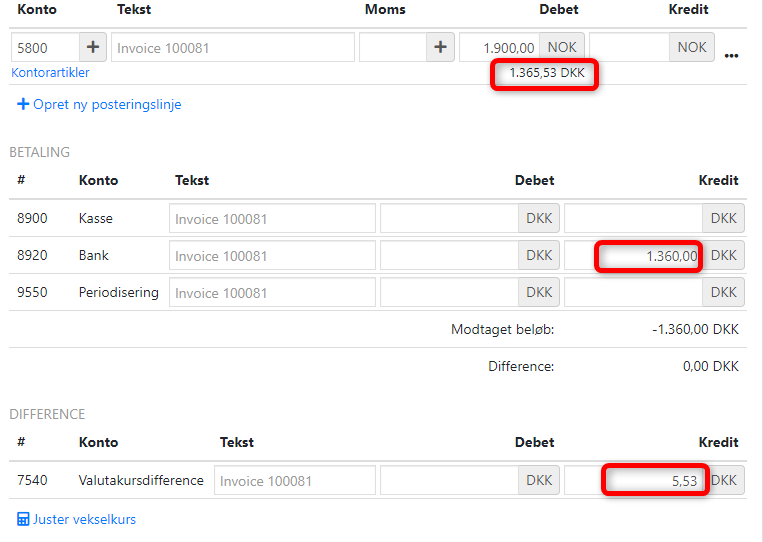This screenshot has width=763, height=542.
Task: Click the plus button beside the Moms field
Action: 440,47
